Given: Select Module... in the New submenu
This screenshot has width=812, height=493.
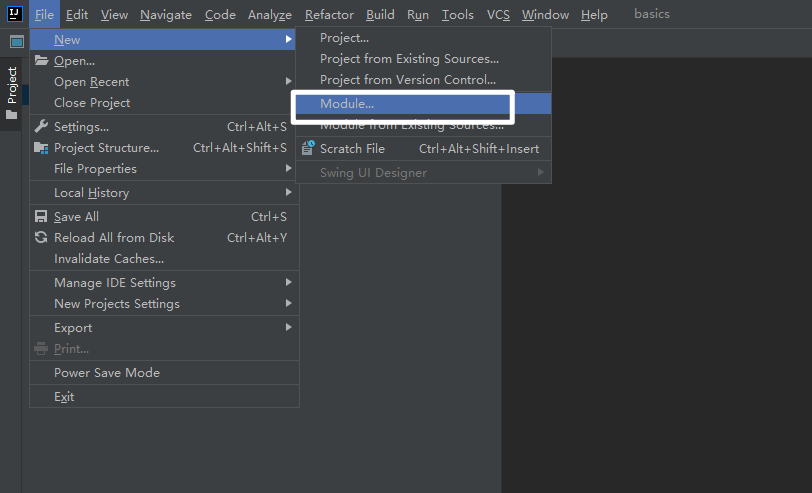Looking at the screenshot, I should [423, 104].
